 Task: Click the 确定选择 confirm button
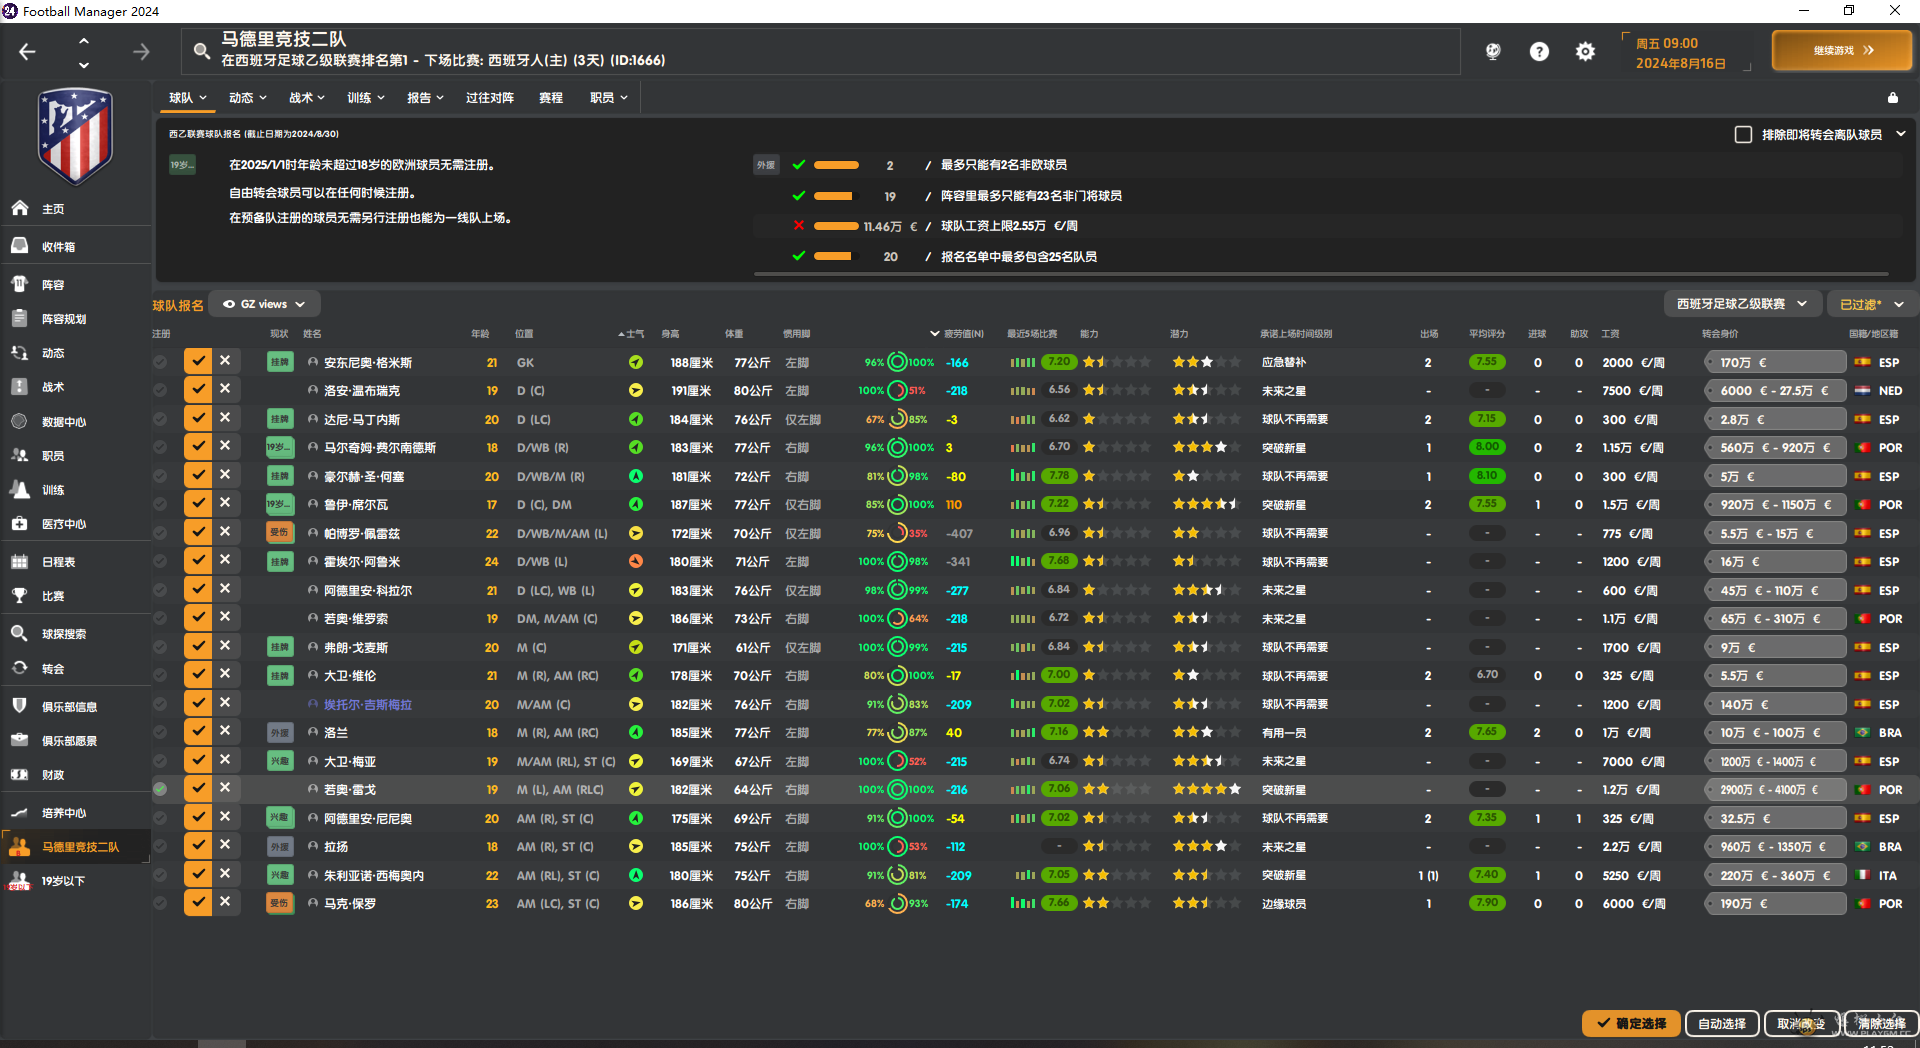click(x=1631, y=1023)
